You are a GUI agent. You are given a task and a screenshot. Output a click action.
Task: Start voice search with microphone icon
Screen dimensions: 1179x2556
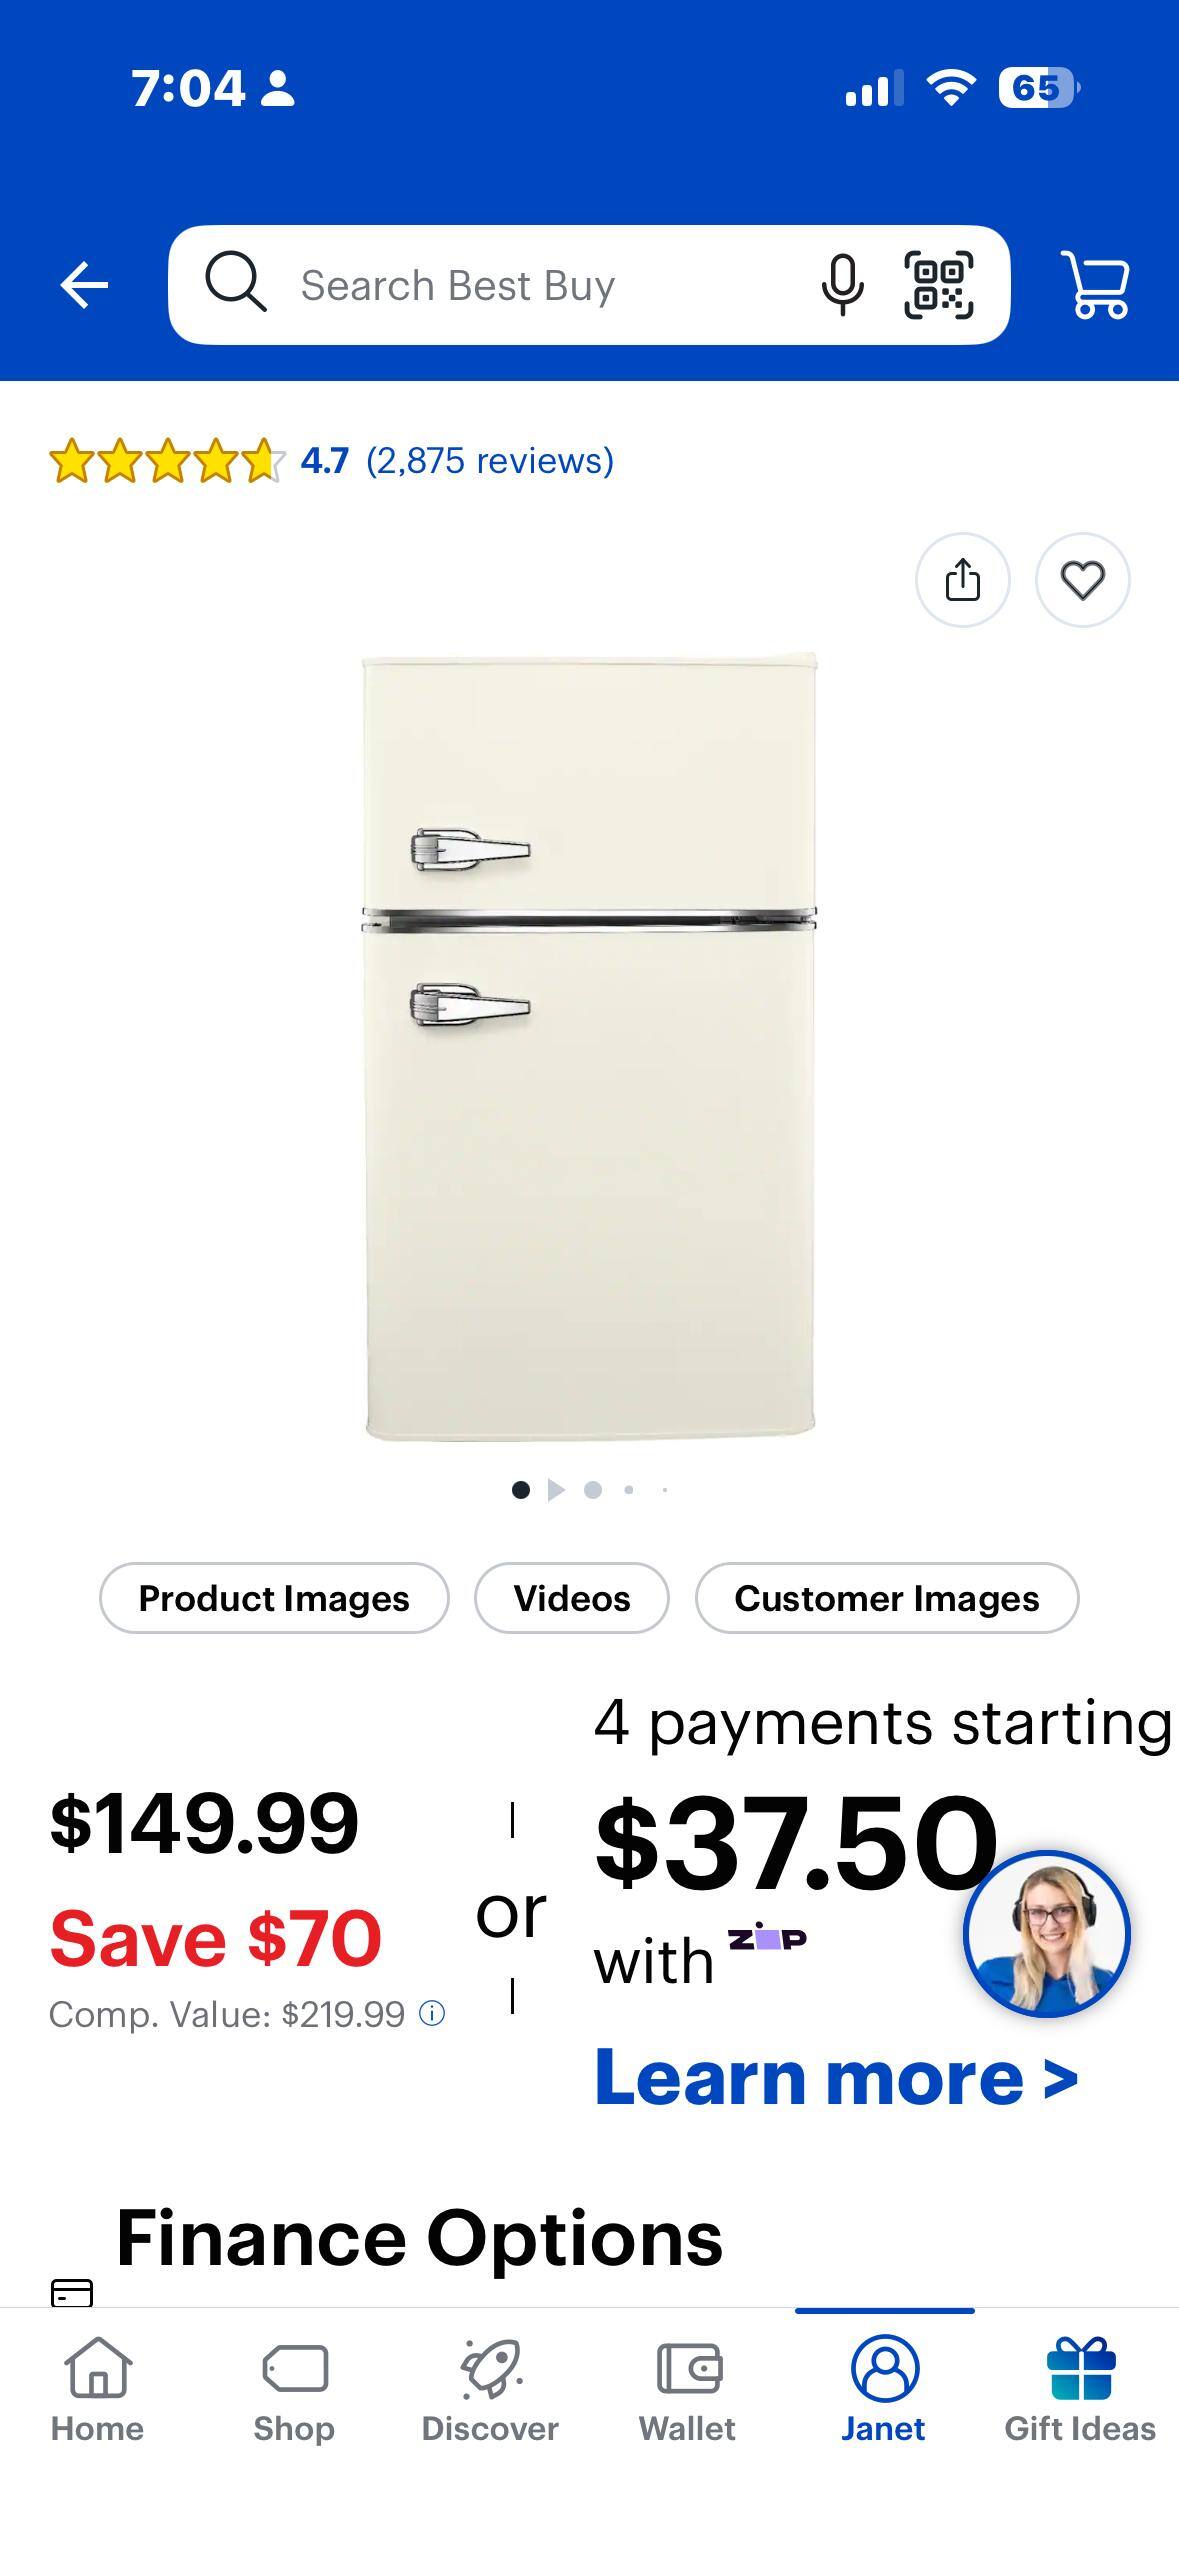pos(842,285)
